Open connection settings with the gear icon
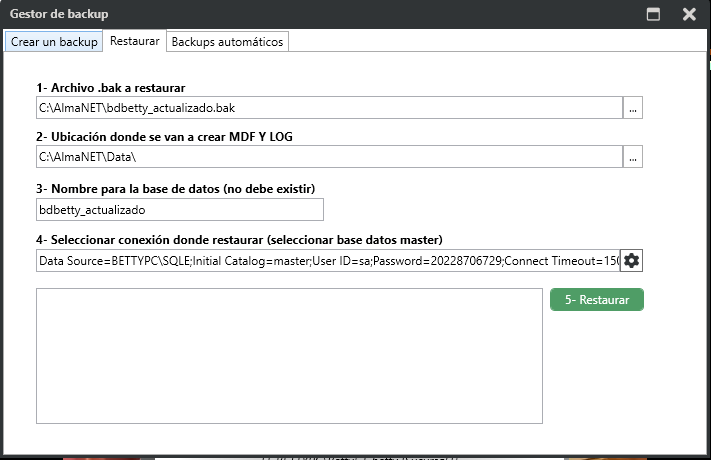Screen dimensions: 711x460 (x=631, y=261)
